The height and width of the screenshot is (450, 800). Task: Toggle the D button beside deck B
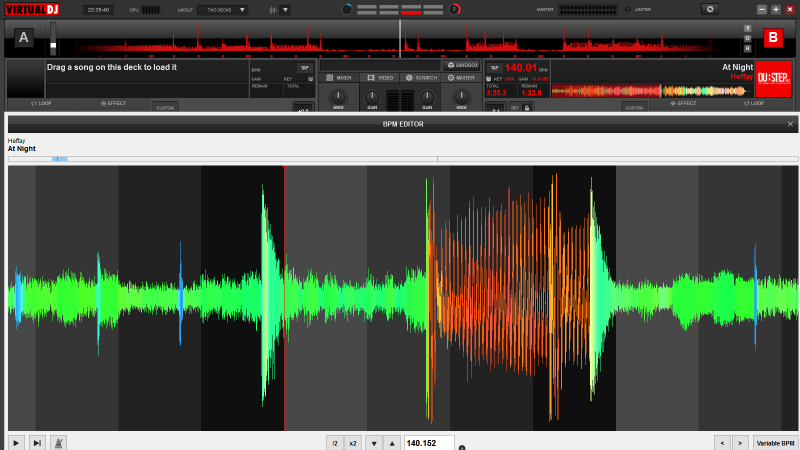747,38
